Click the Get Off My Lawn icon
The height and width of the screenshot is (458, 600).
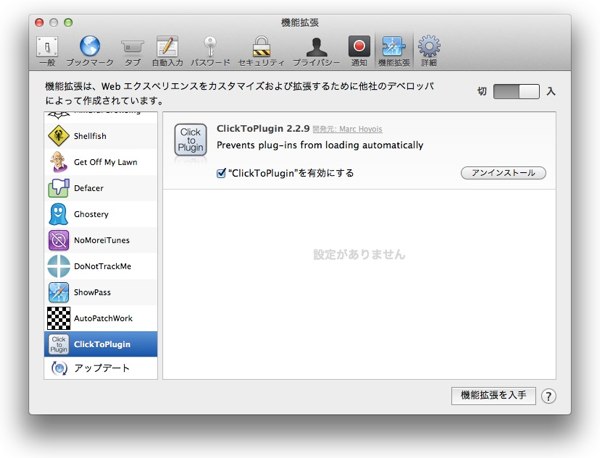[59, 162]
